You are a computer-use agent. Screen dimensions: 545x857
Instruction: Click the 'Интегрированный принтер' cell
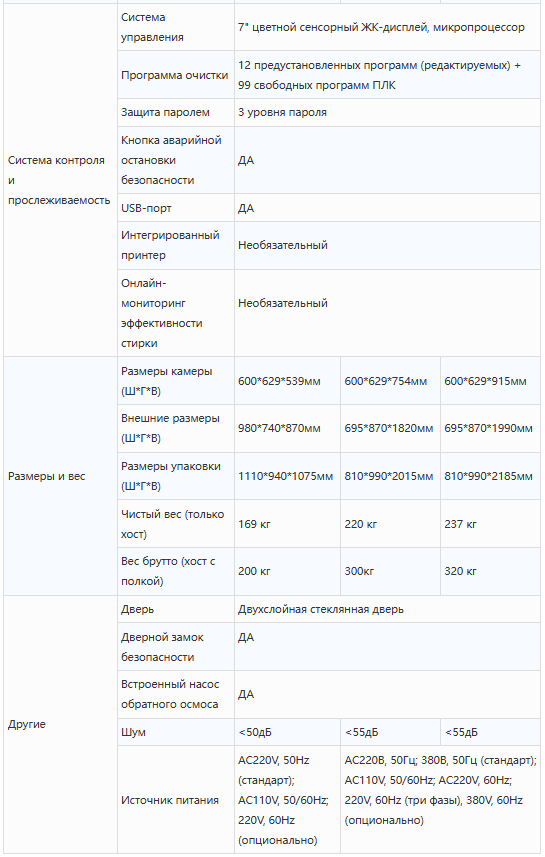175,245
